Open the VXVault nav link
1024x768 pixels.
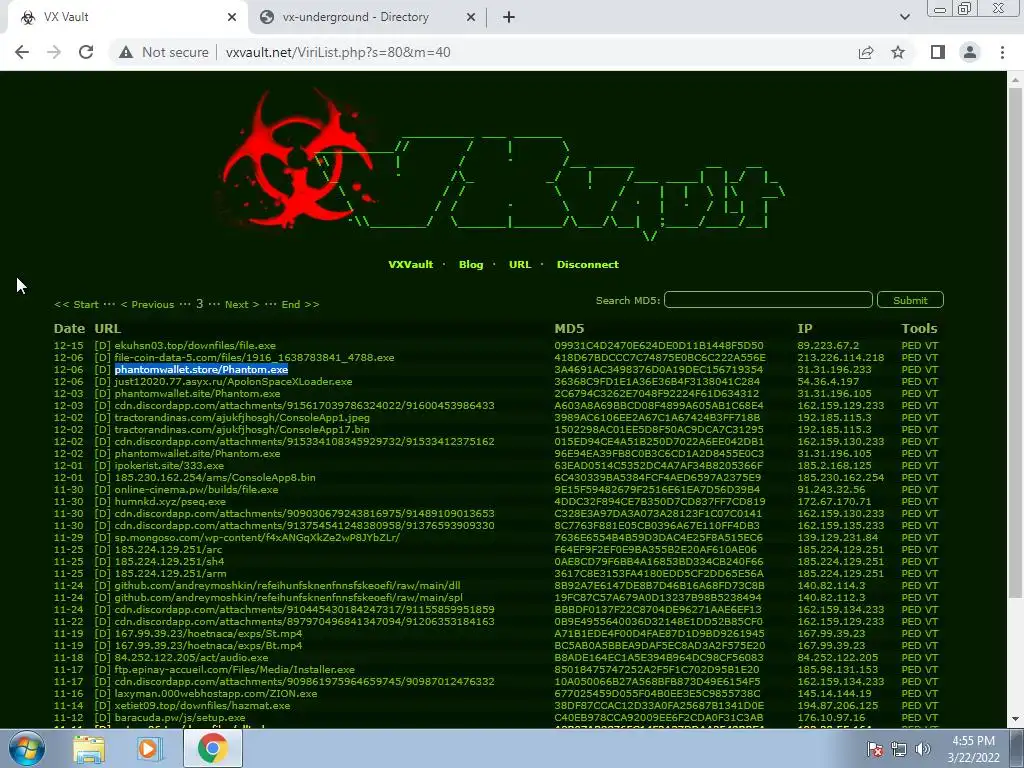410,264
